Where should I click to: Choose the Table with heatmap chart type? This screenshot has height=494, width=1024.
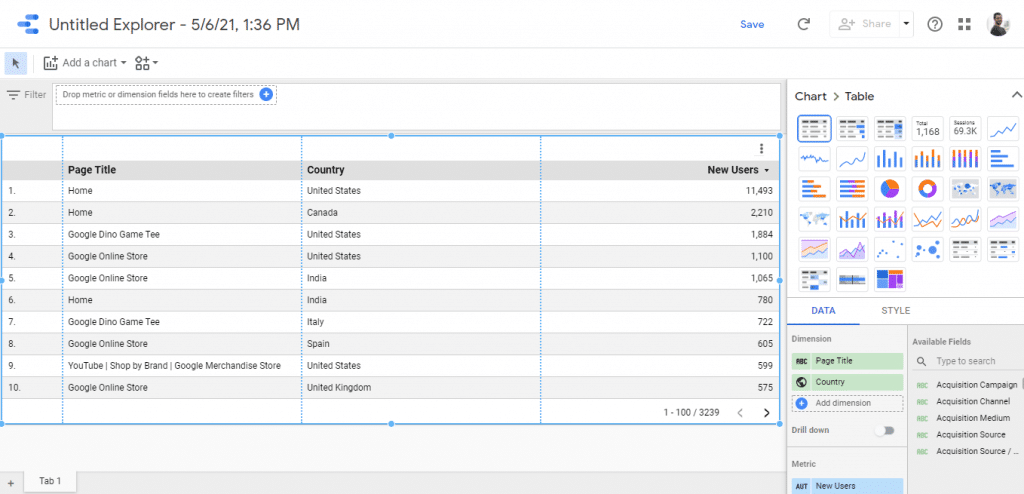click(889, 129)
